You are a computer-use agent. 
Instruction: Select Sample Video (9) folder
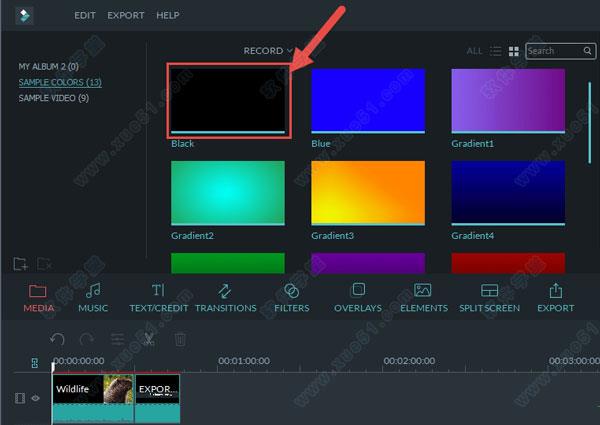(53, 98)
